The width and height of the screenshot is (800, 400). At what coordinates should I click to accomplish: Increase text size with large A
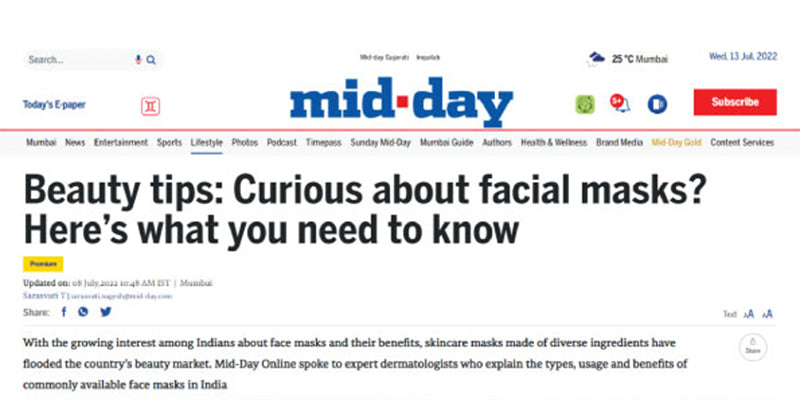767,314
